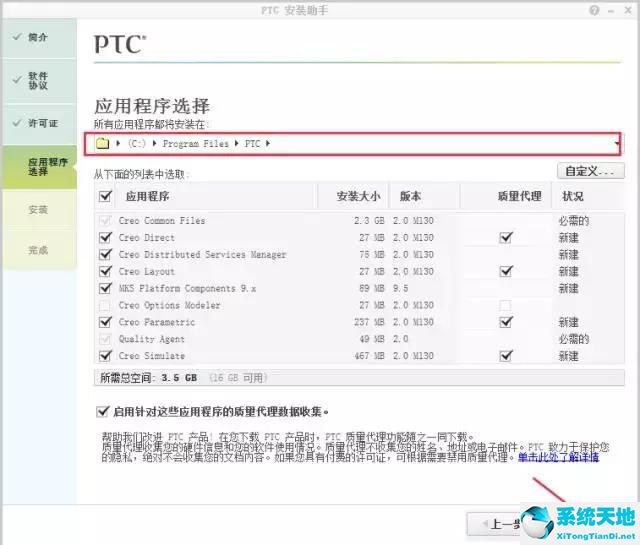640x545 pixels.
Task: Uncheck the Creo Direct application checkbox
Action: tap(105, 237)
